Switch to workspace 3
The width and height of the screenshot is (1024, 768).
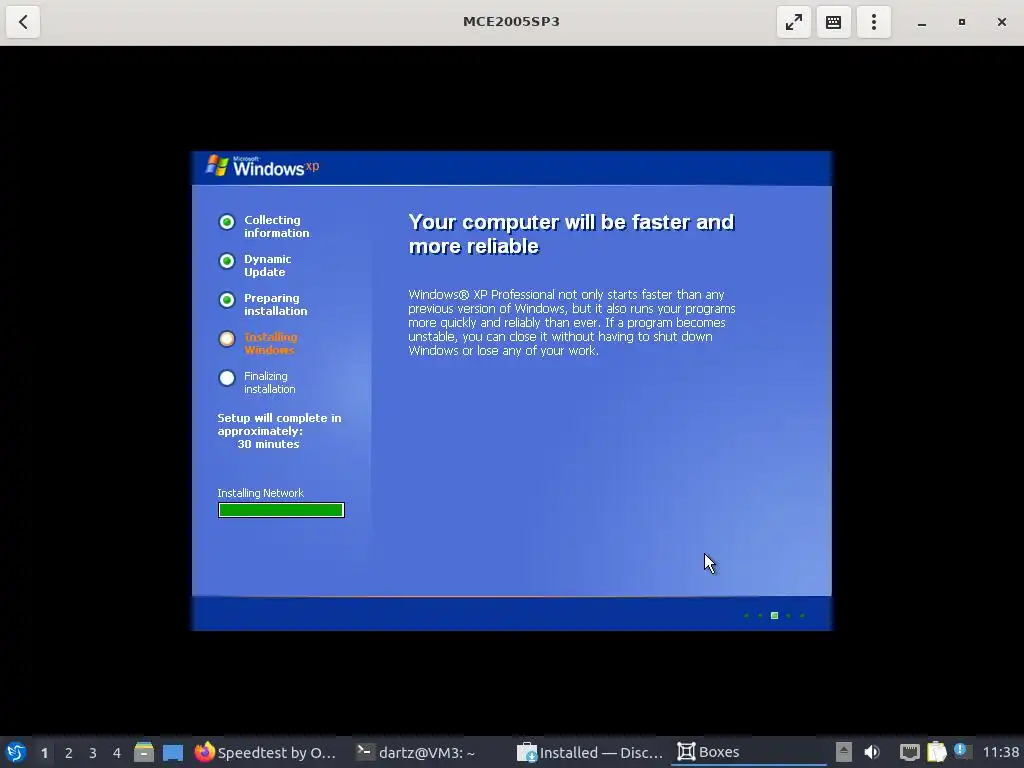click(x=93, y=753)
